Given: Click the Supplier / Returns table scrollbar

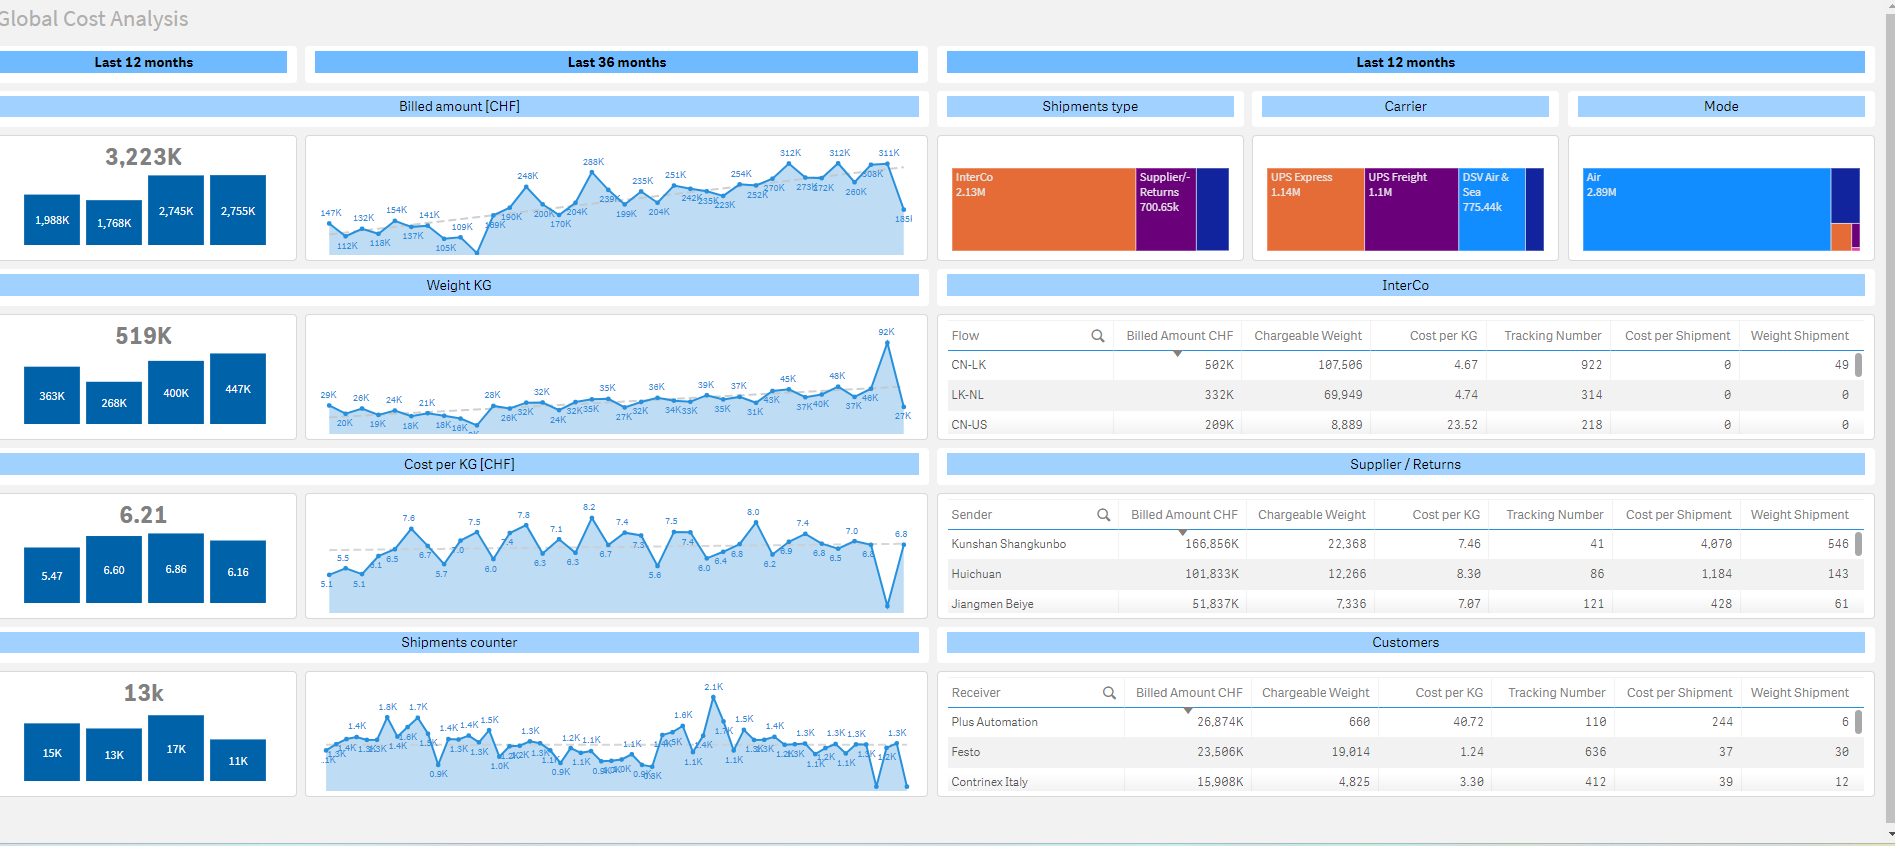Looking at the screenshot, I should 1859,544.
